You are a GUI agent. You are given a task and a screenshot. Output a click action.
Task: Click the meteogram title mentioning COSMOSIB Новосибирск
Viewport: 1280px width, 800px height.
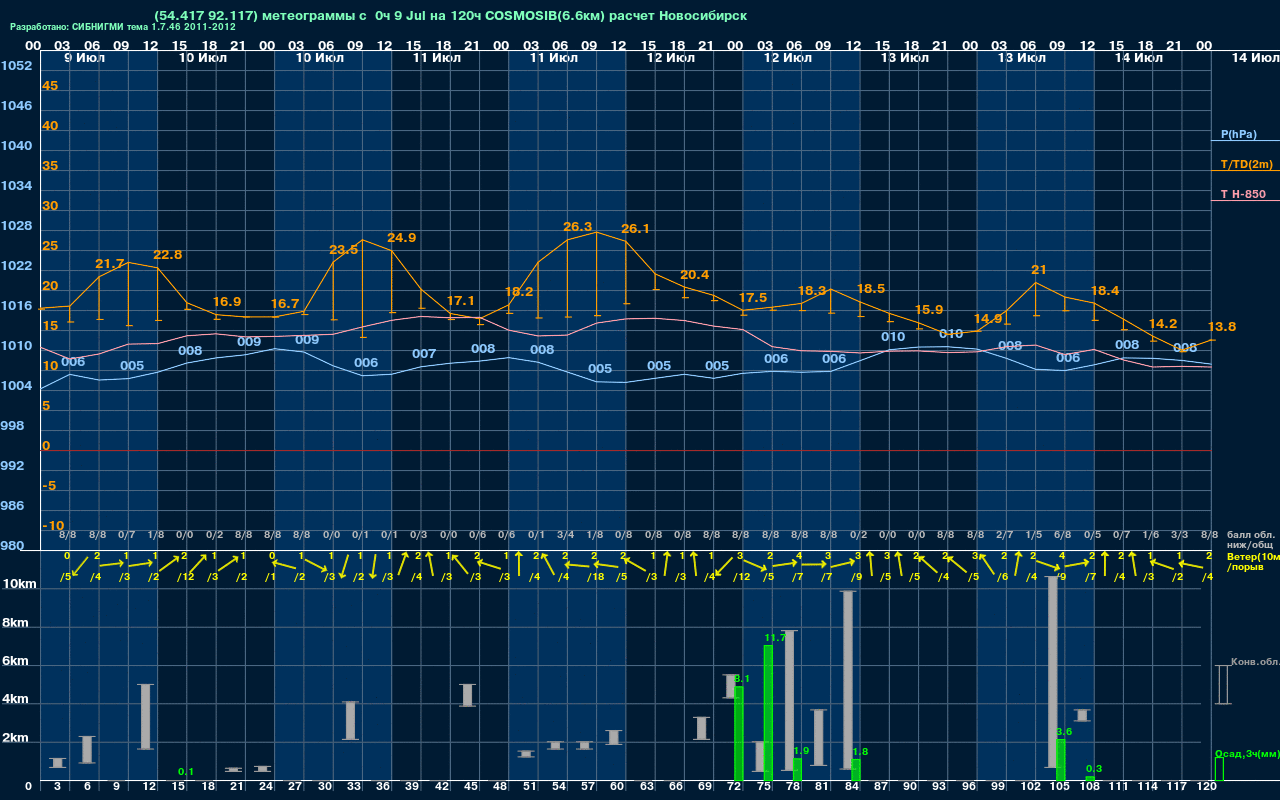tap(450, 16)
